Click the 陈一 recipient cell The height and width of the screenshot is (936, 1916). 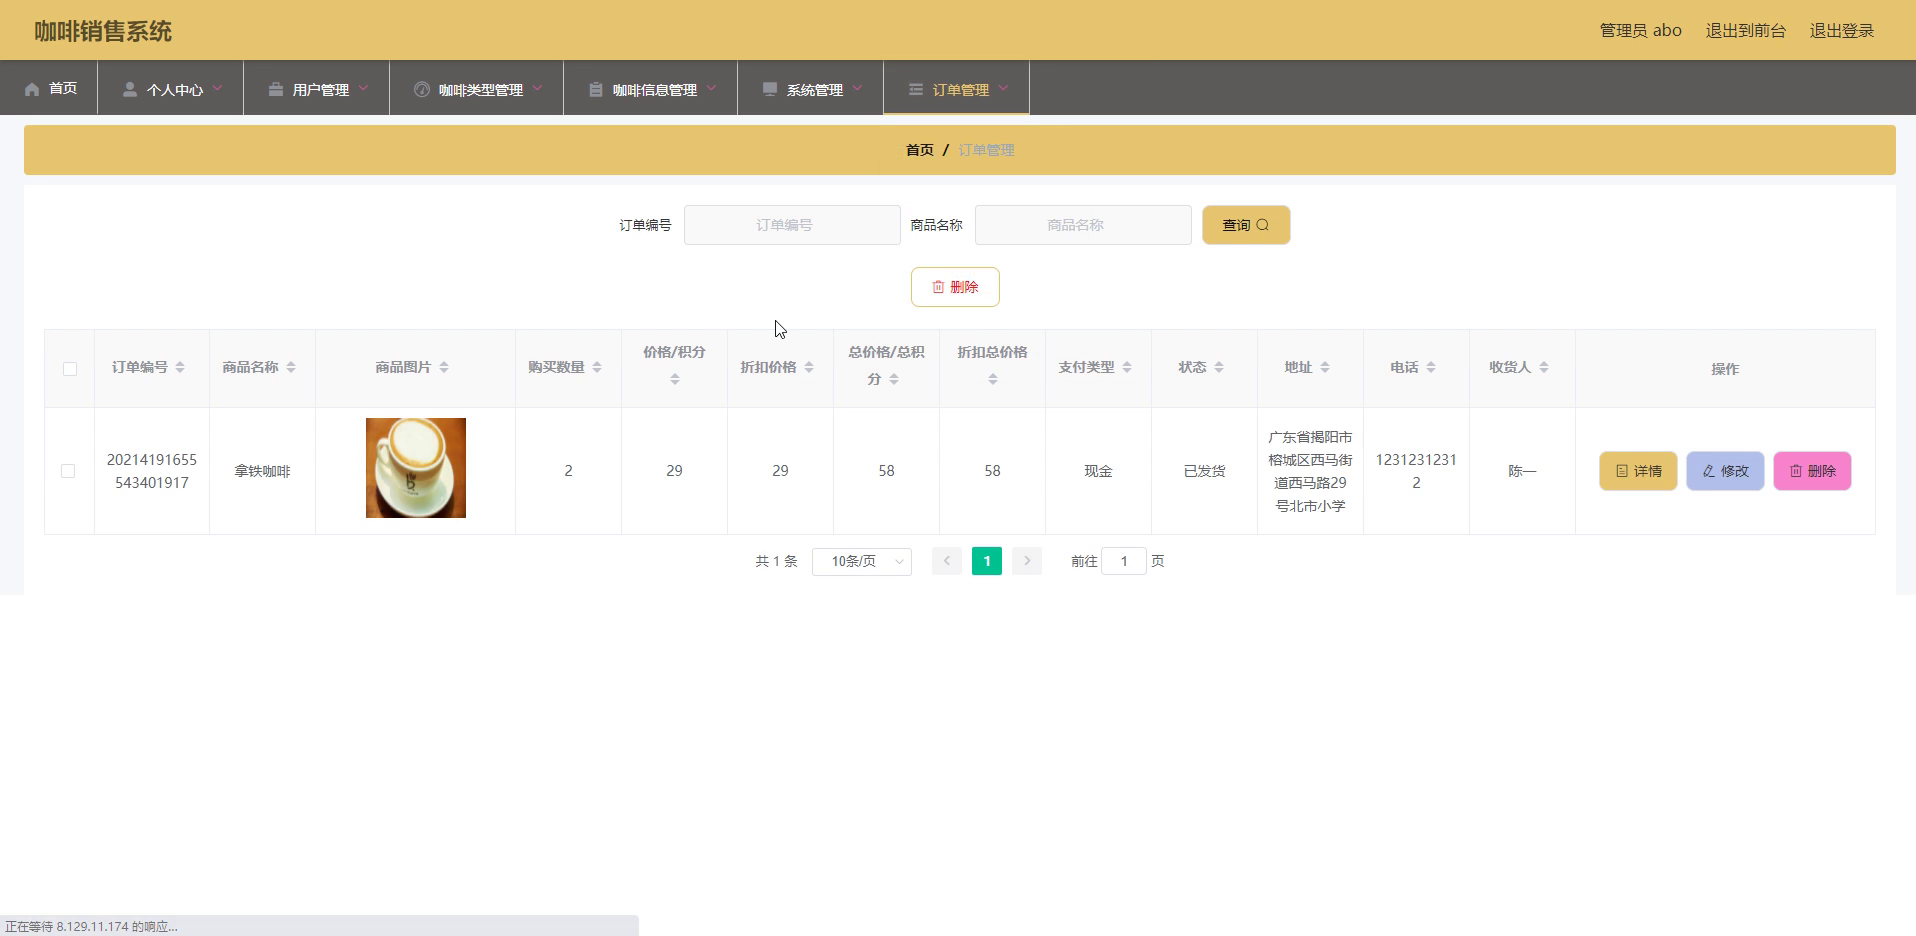pos(1522,471)
